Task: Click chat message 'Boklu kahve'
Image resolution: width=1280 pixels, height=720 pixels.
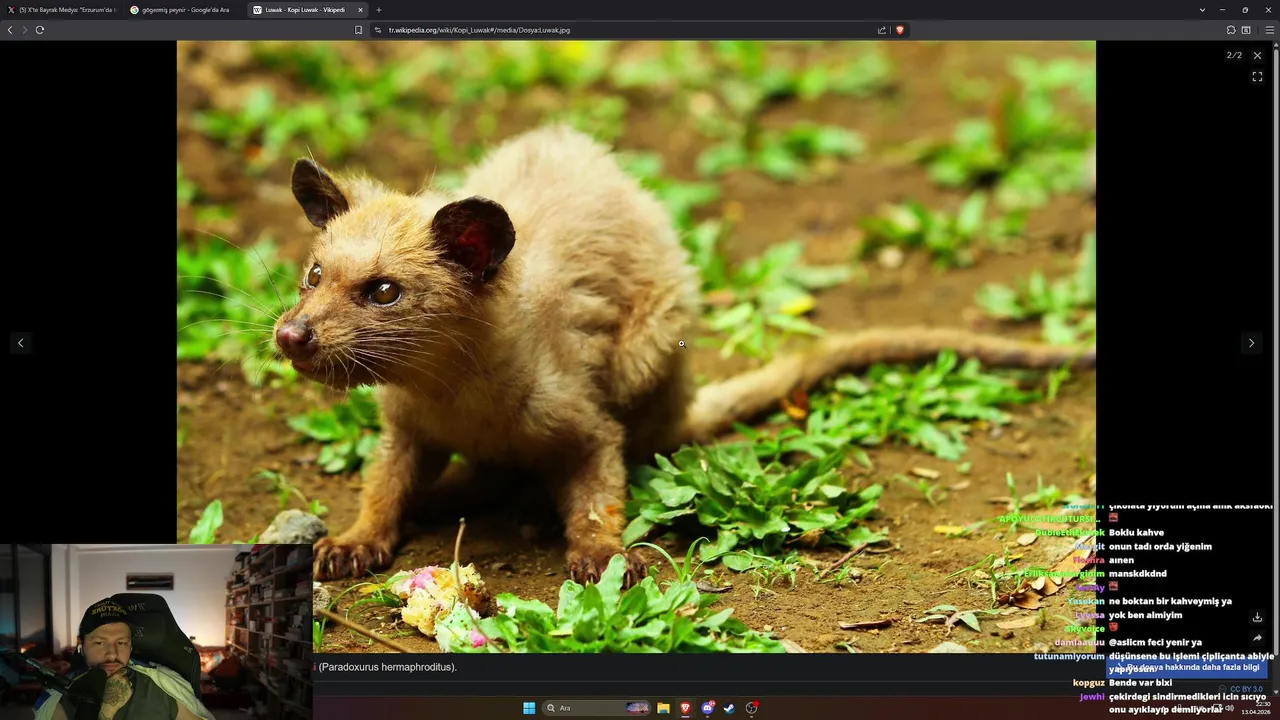Action: tap(1136, 533)
